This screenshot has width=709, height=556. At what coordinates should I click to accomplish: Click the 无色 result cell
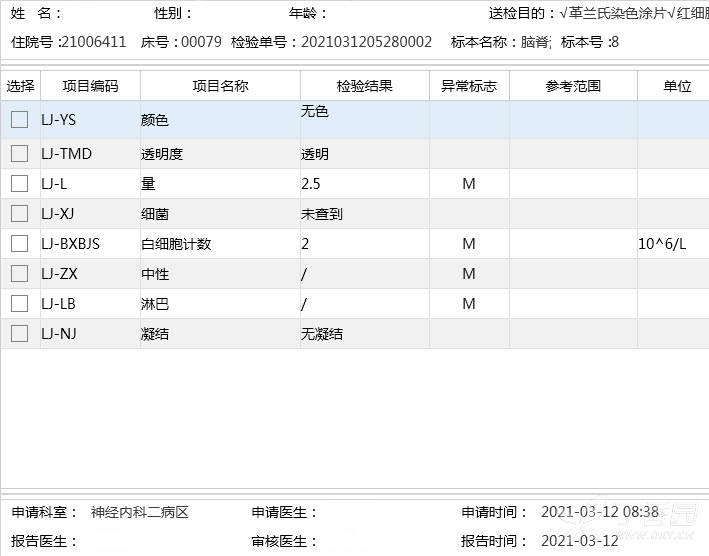[x=315, y=112]
